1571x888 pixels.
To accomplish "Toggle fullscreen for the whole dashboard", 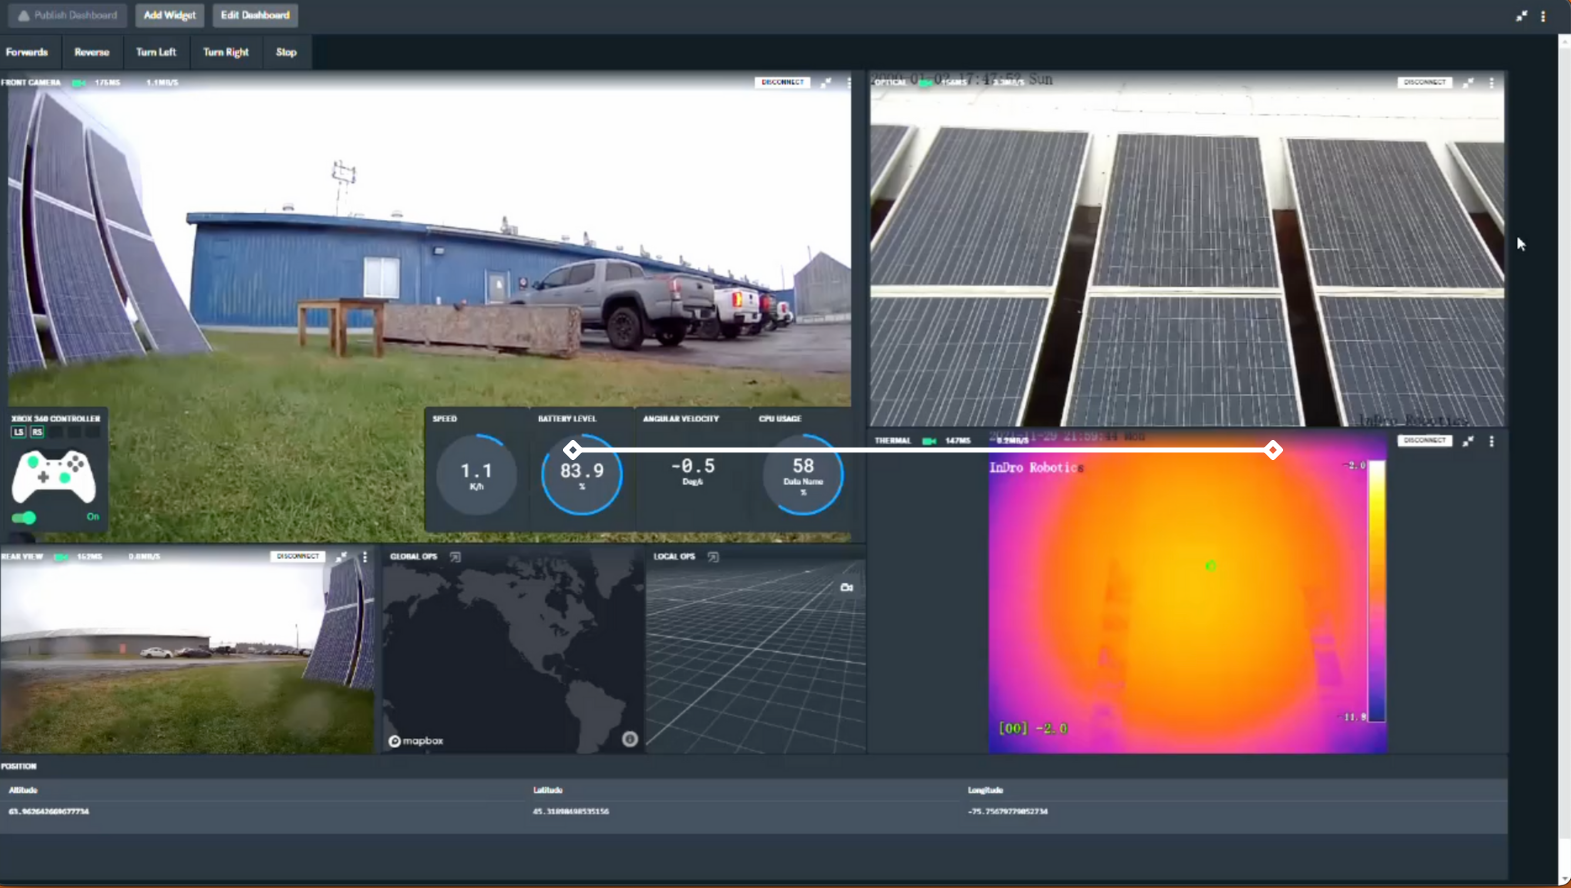I will [1521, 16].
